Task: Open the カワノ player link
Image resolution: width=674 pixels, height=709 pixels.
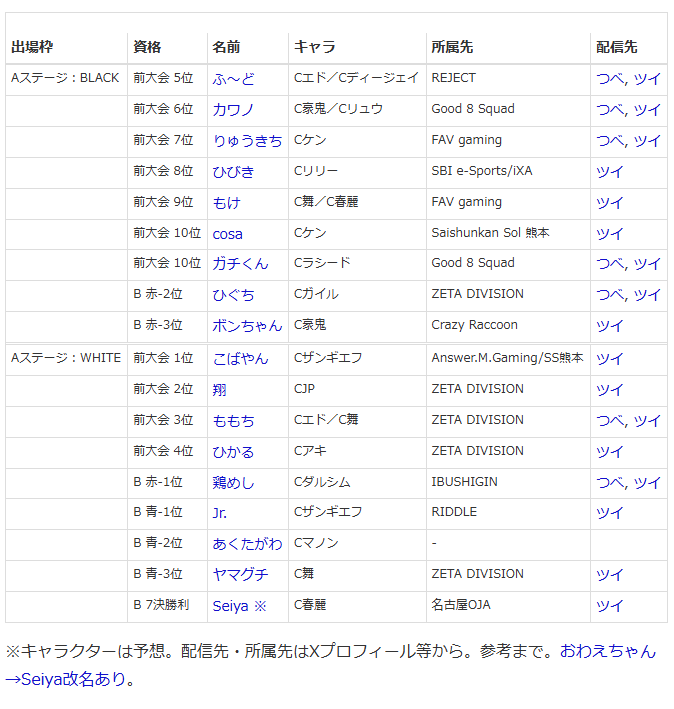Action: 233,110
